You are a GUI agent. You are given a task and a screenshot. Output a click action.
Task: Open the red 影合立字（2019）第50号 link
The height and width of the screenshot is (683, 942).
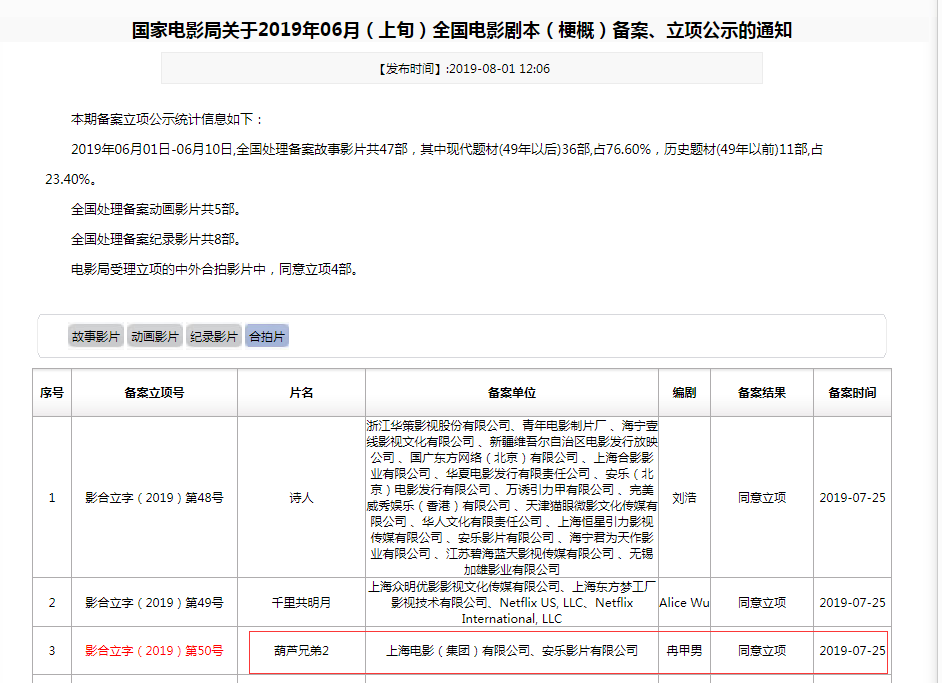154,651
